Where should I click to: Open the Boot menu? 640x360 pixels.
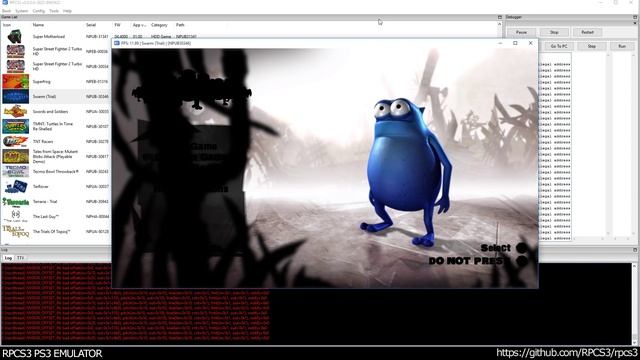click(x=7, y=11)
